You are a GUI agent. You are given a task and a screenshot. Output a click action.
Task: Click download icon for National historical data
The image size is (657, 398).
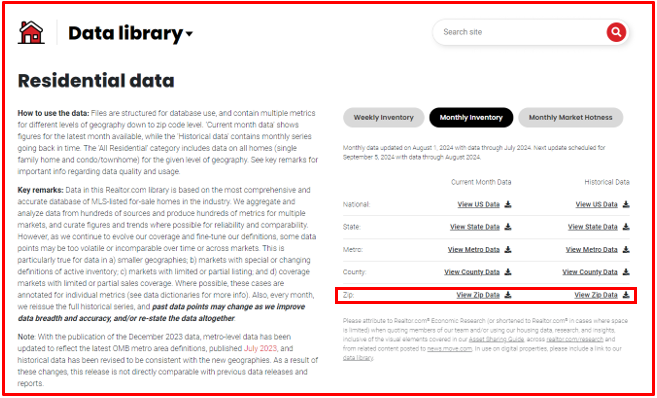click(626, 204)
